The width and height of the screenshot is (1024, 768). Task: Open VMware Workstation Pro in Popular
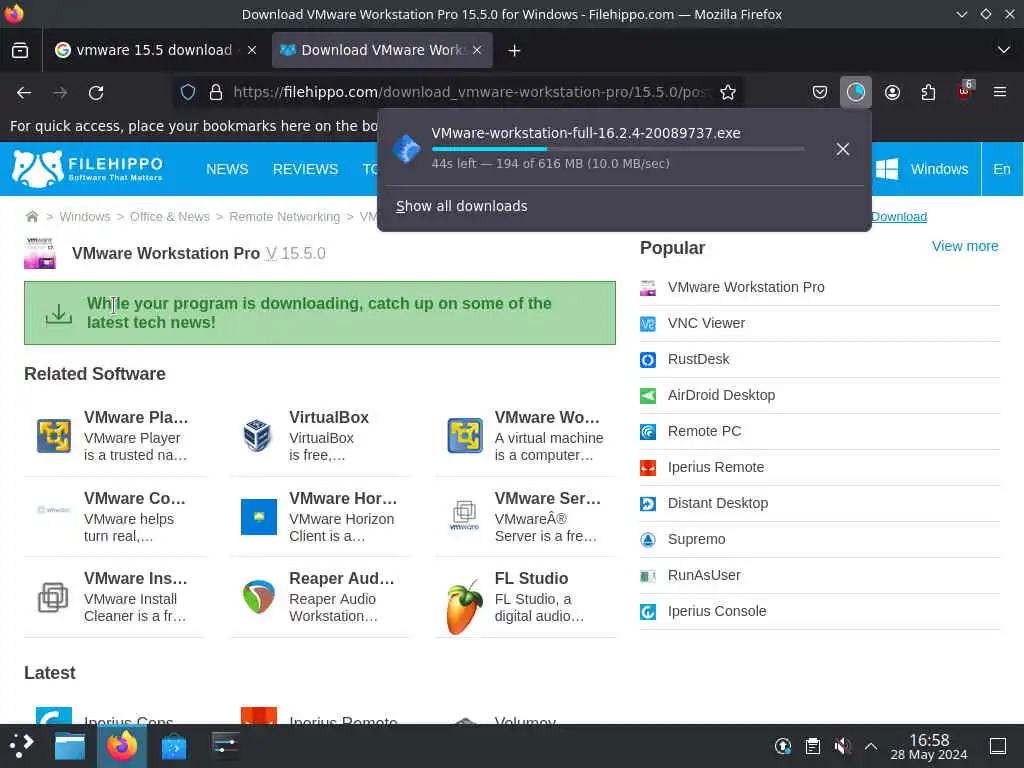(x=745, y=287)
